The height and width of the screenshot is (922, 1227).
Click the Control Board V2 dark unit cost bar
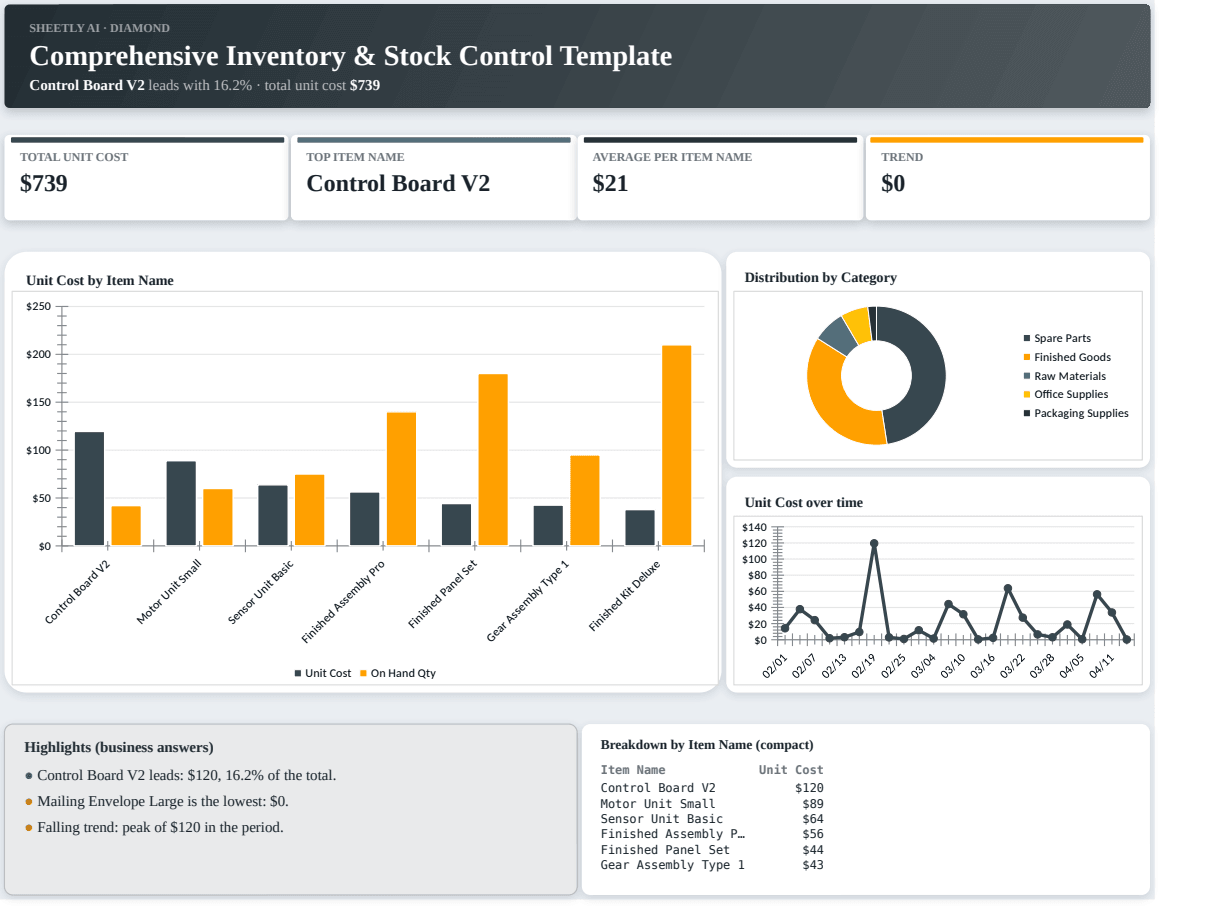(x=89, y=489)
